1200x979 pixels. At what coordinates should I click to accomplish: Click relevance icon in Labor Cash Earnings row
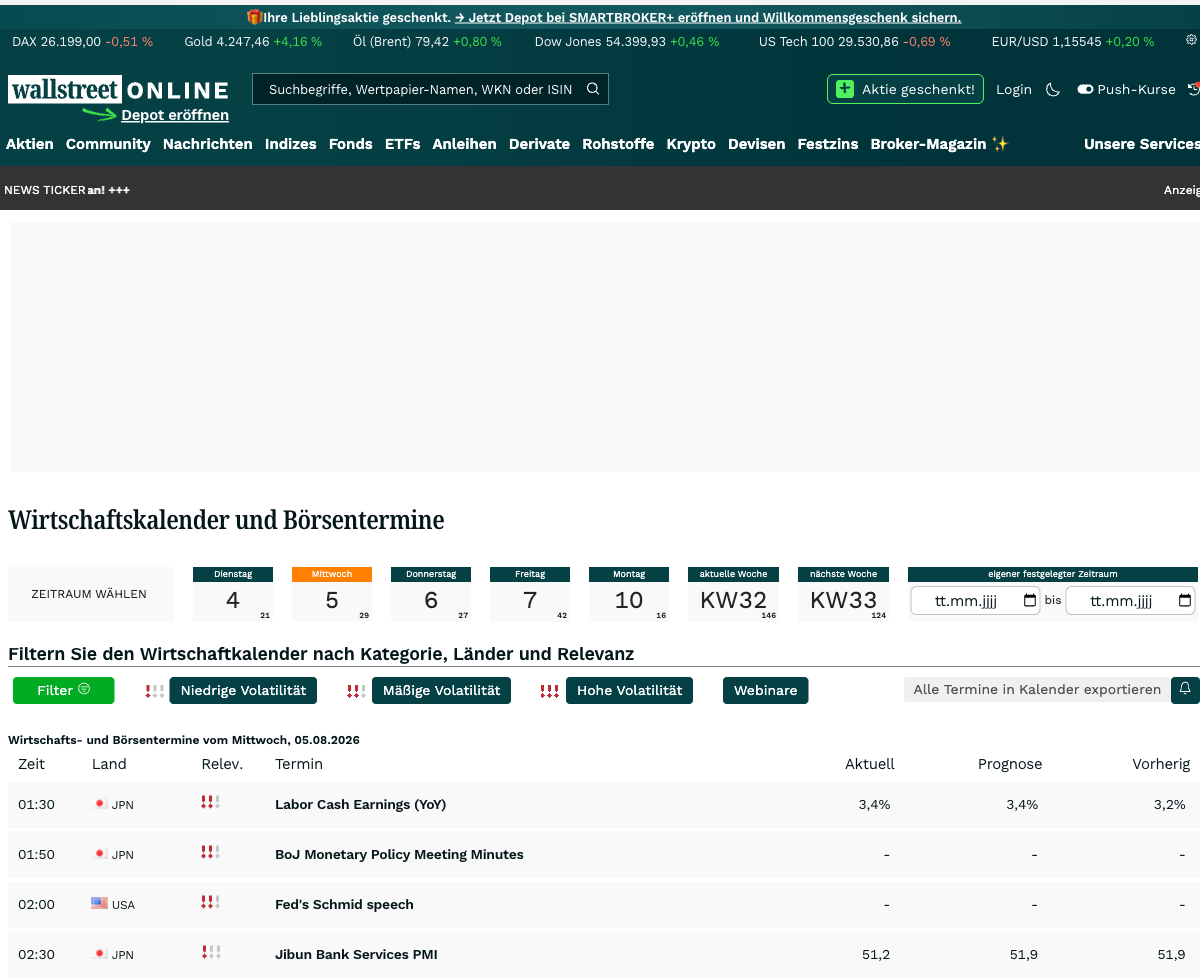[210, 802]
